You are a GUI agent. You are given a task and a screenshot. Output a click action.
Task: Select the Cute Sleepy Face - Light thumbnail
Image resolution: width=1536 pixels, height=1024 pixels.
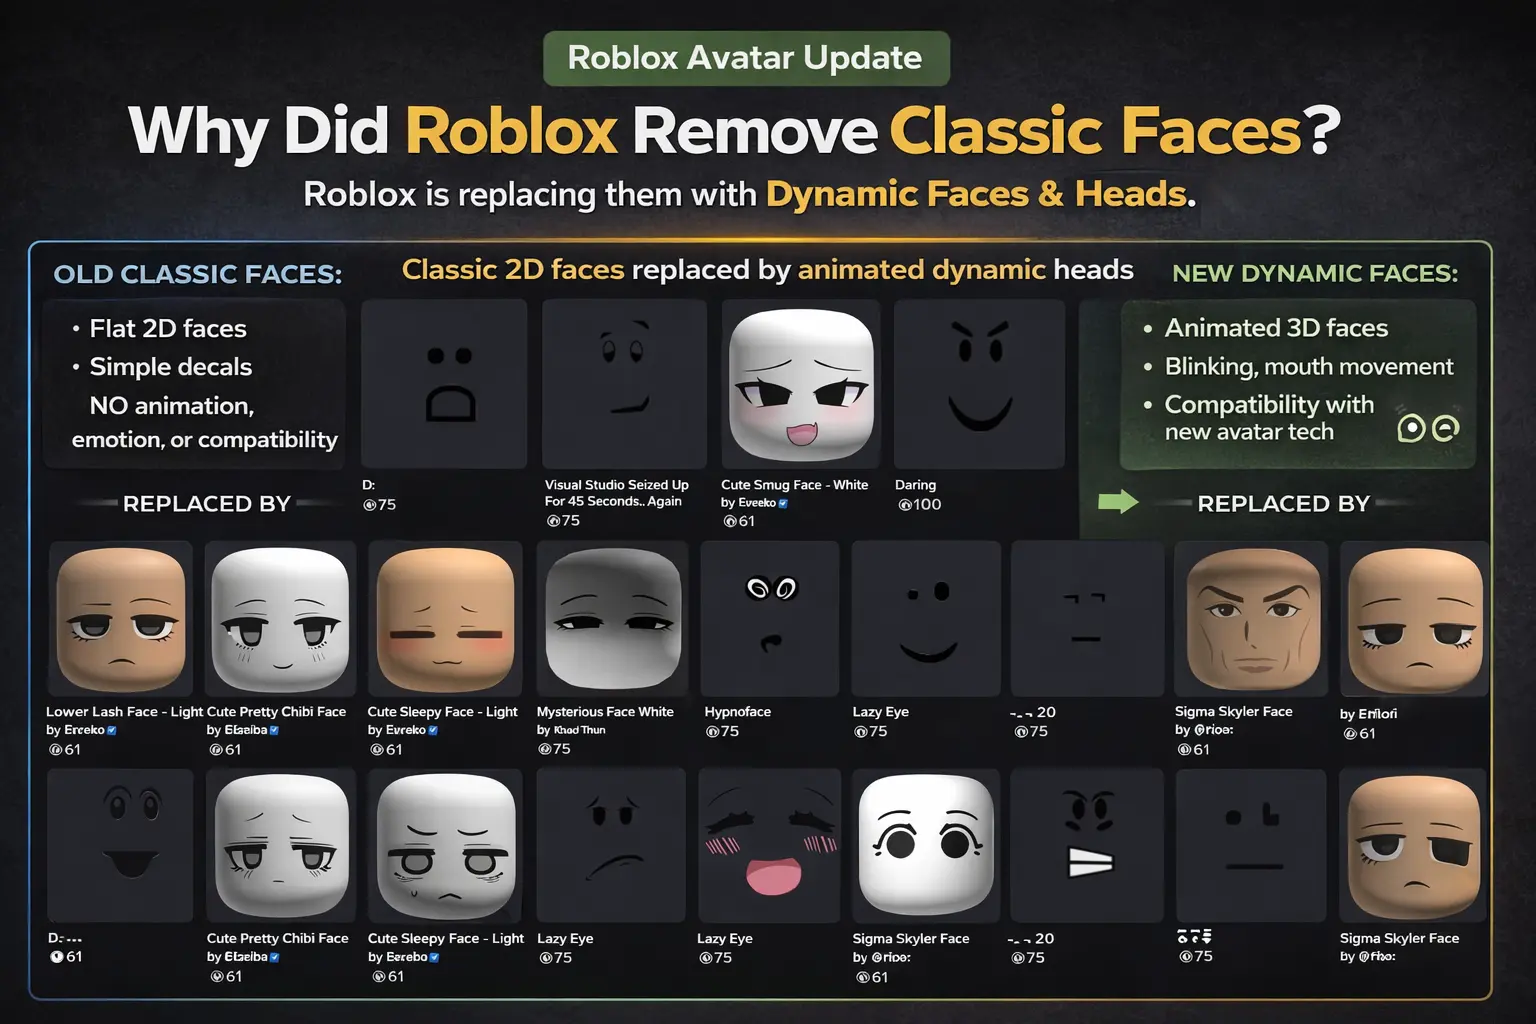[446, 619]
